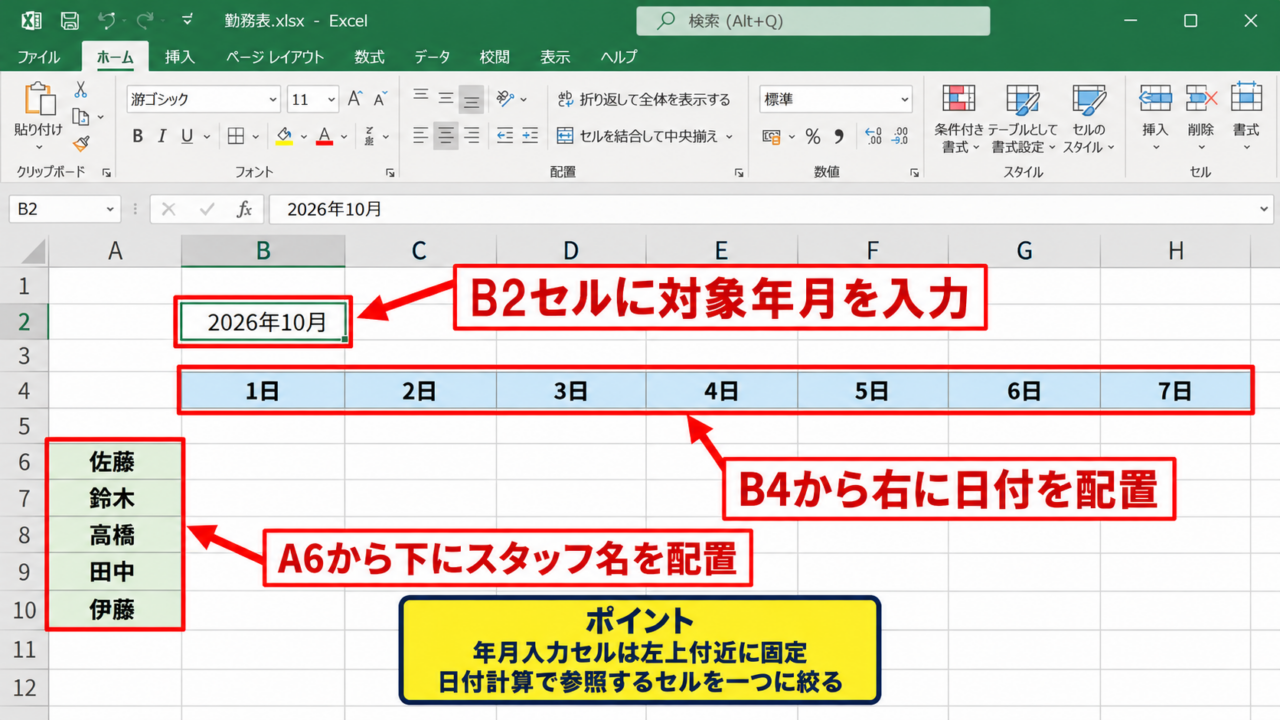Click the Undo arrow icon

click(105, 21)
